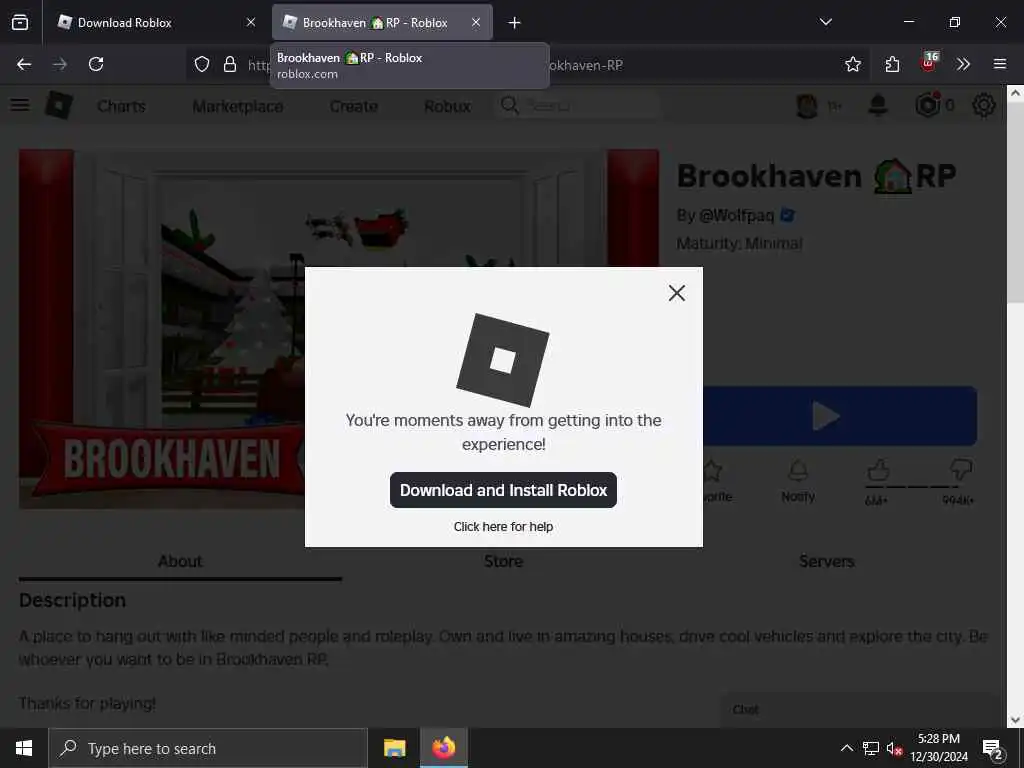The height and width of the screenshot is (768, 1024).
Task: Click Download and Install Roblox button
Action: (503, 490)
